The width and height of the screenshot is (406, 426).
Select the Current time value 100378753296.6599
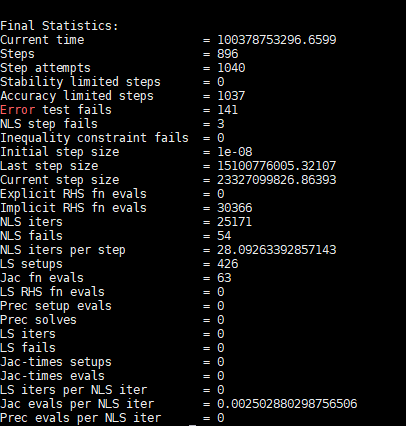(277, 40)
